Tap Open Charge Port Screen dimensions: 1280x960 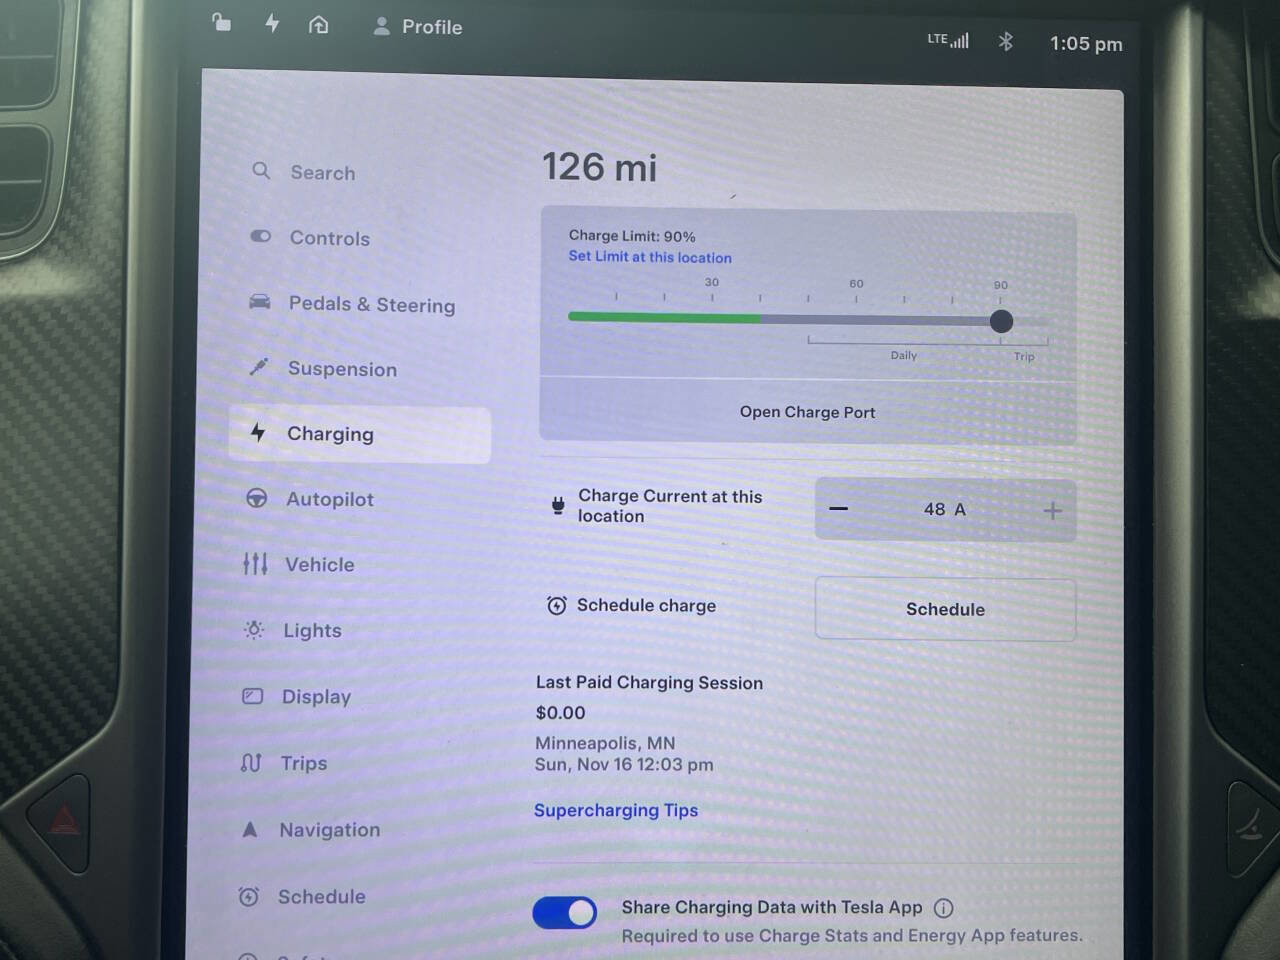(807, 411)
